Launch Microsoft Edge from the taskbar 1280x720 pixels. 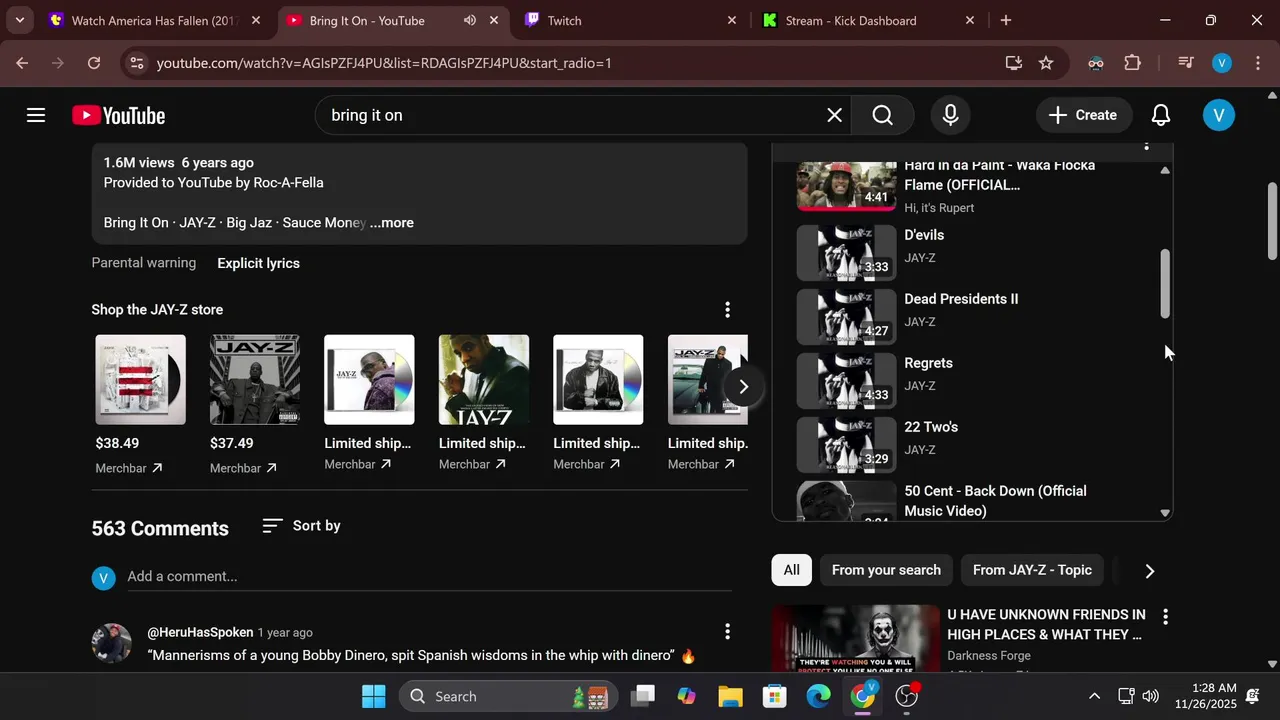click(x=819, y=696)
